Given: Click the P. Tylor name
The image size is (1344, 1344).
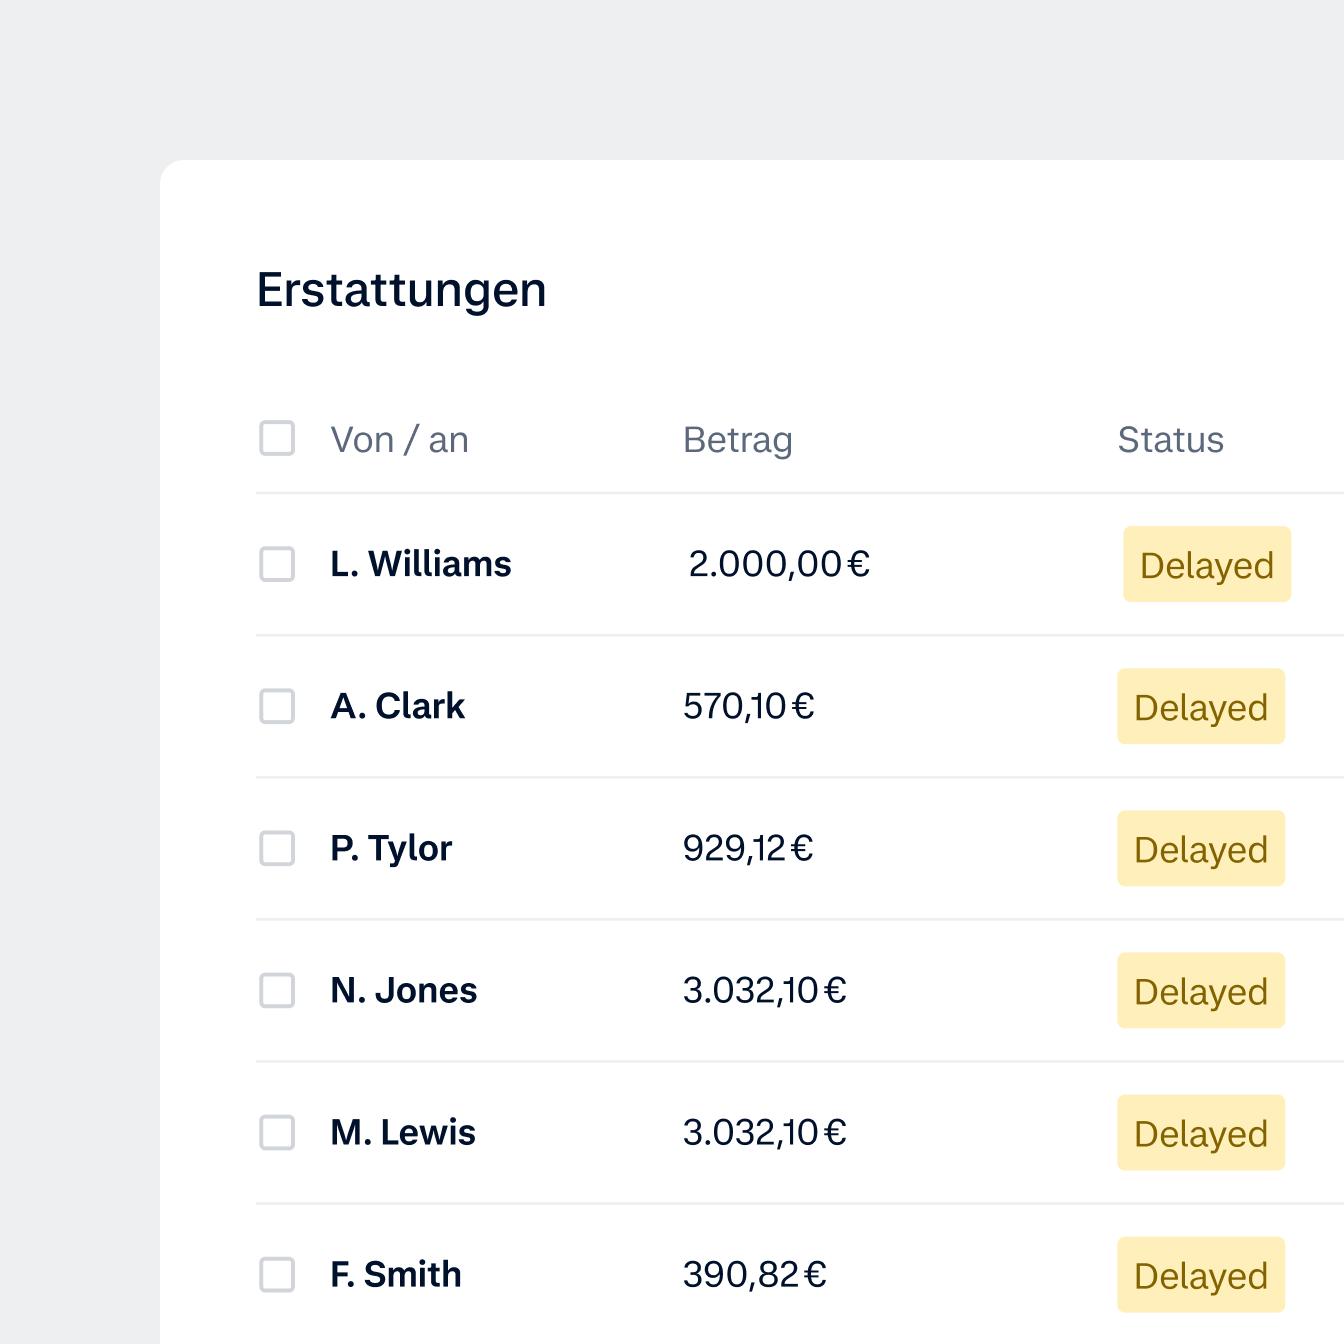Looking at the screenshot, I should (391, 848).
